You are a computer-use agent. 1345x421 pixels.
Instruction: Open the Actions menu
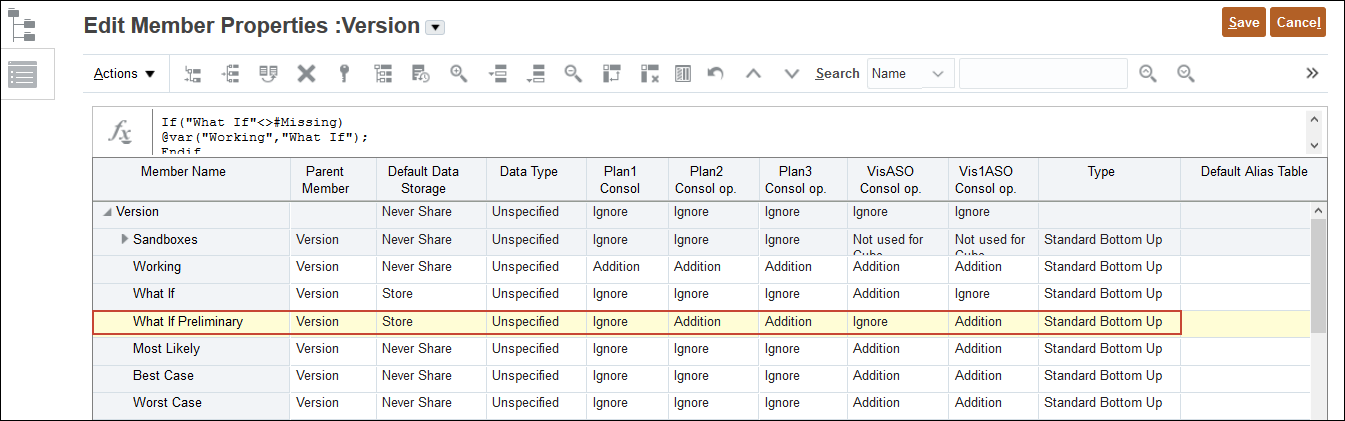(x=125, y=73)
